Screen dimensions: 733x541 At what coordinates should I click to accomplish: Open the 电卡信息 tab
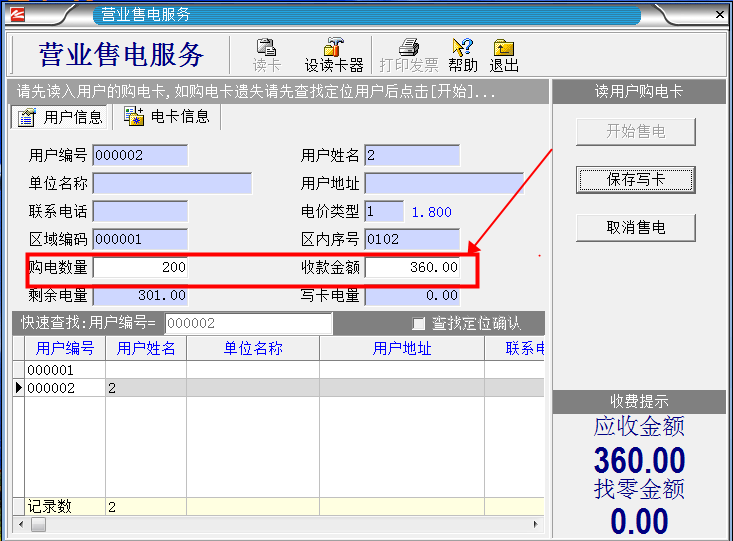click(x=167, y=117)
